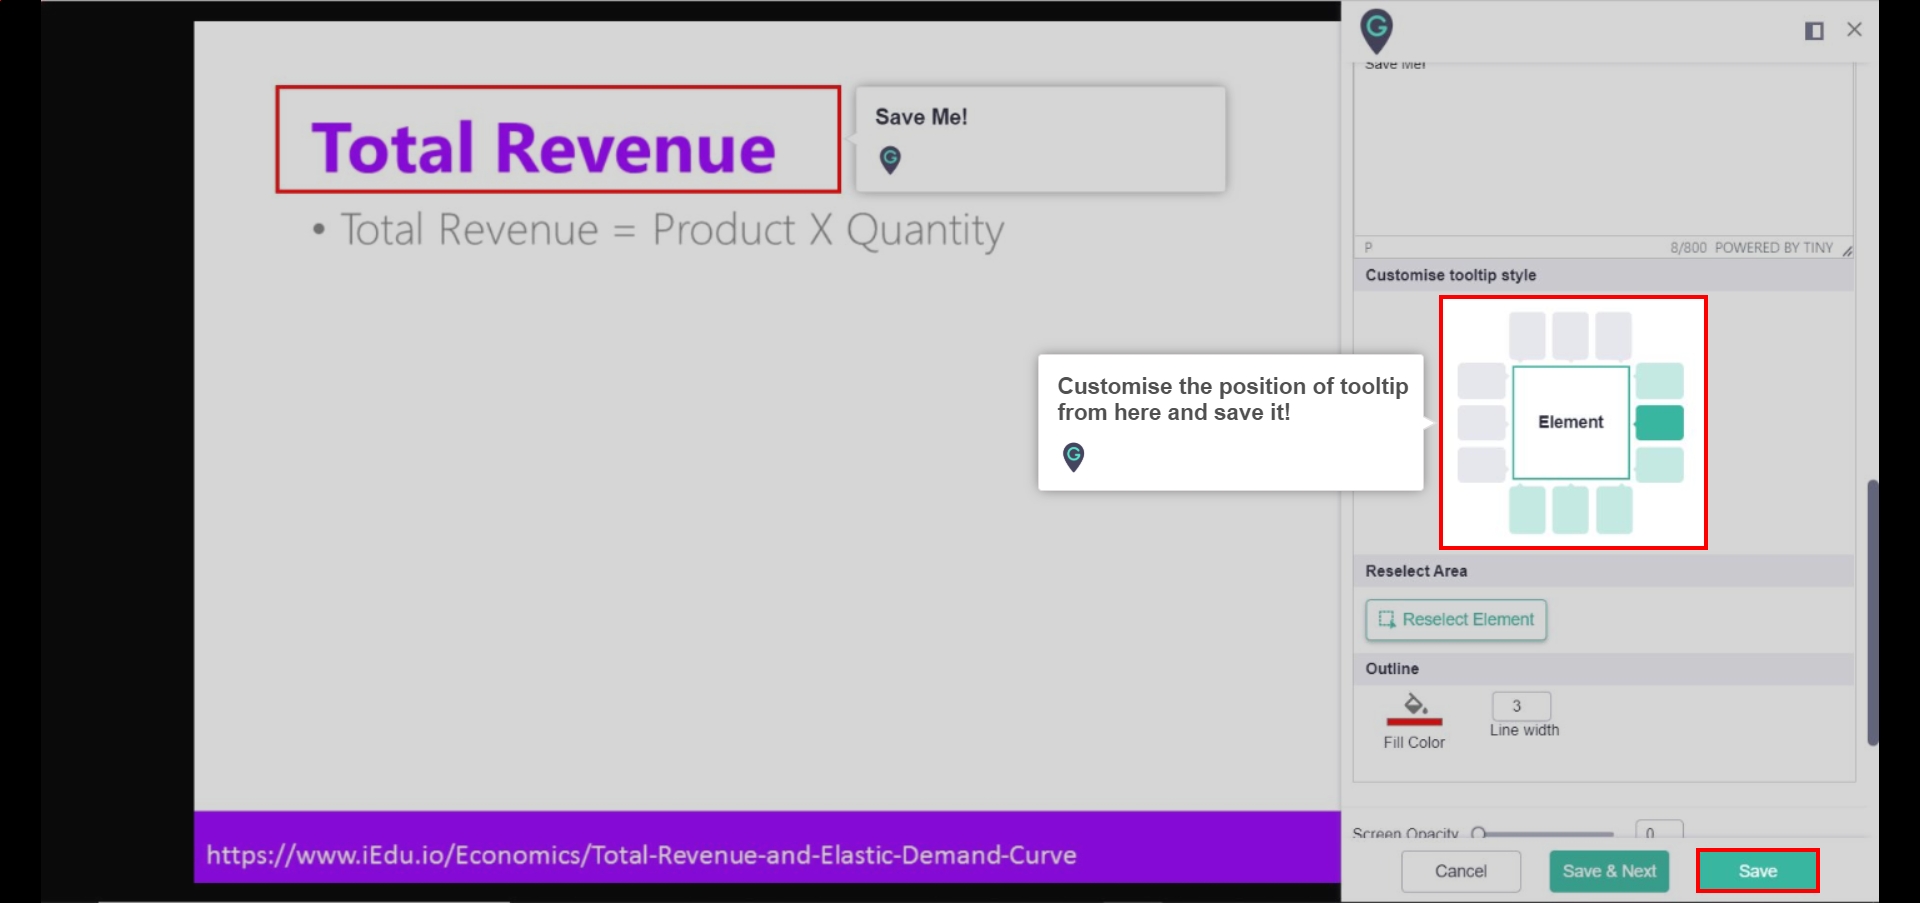Click the pin icon in 'Save Me!' tooltip
The height and width of the screenshot is (903, 1920).
890,159
